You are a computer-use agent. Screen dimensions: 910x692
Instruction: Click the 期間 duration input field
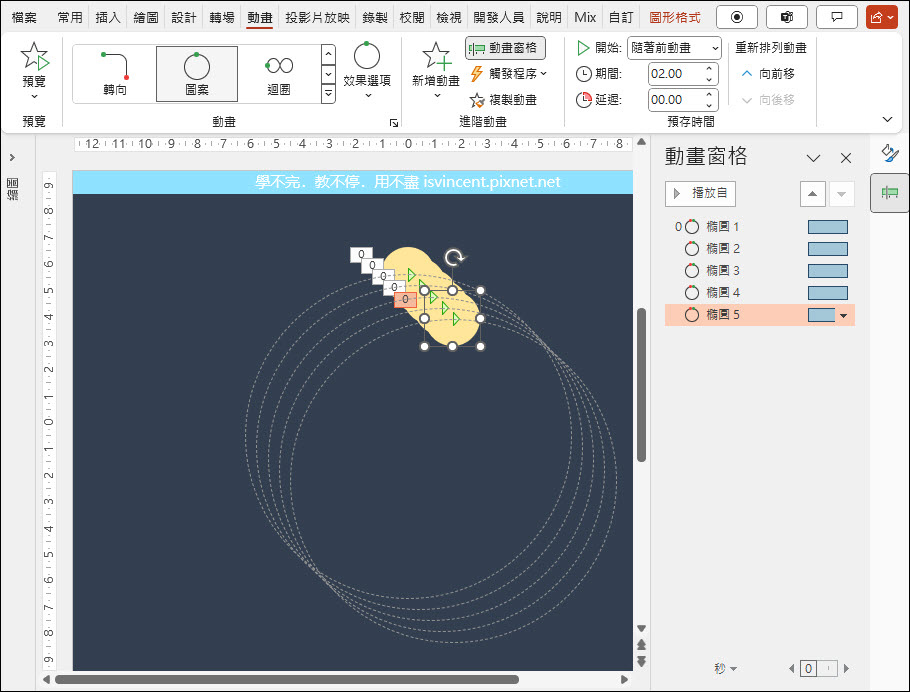tap(676, 74)
